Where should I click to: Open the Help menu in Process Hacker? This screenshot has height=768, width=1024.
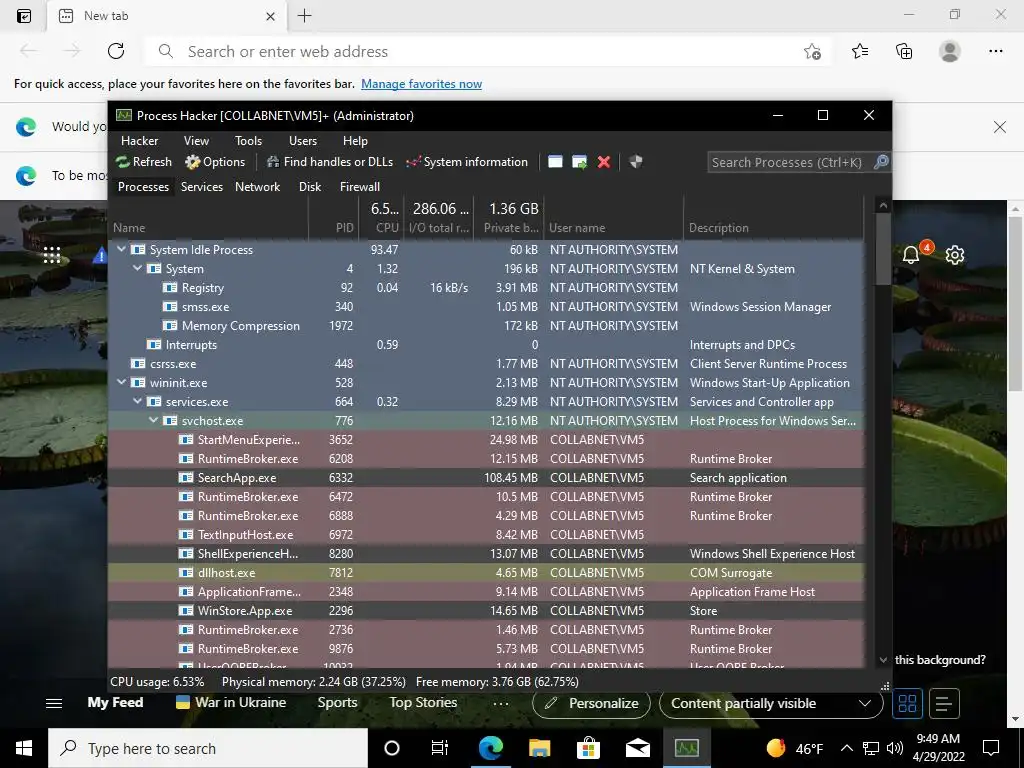pyautogui.click(x=355, y=140)
